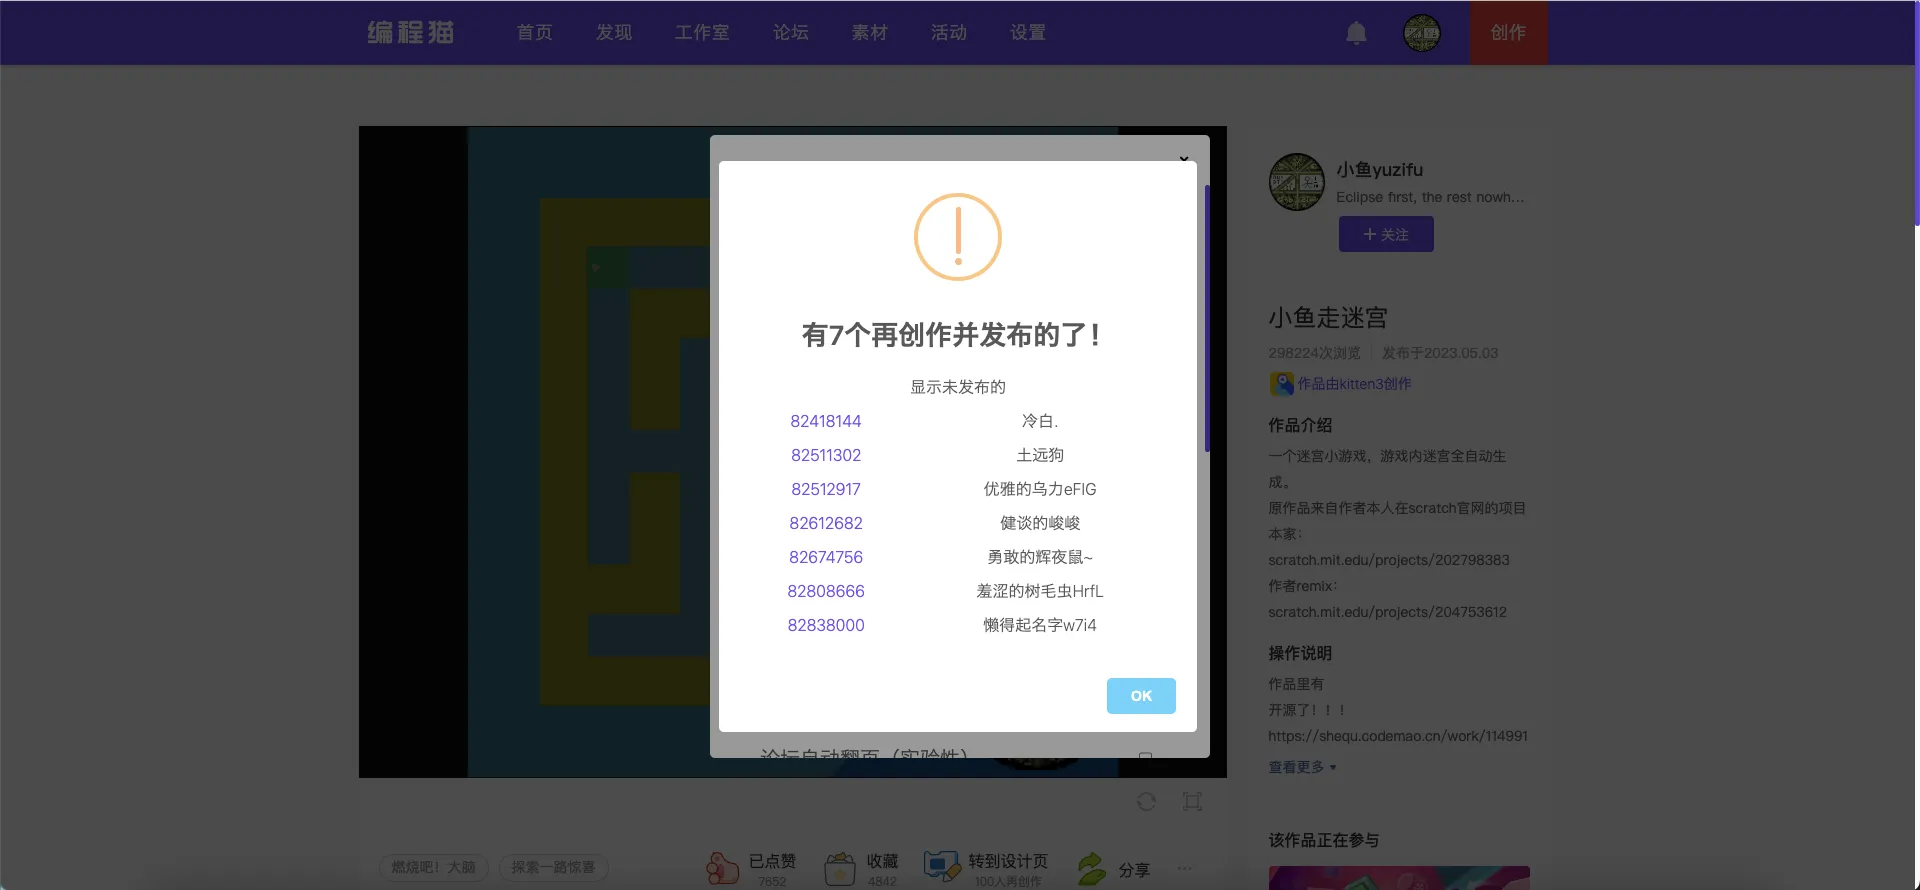The width and height of the screenshot is (1920, 890).
Task: Open work ID 82612682
Action: [826, 523]
